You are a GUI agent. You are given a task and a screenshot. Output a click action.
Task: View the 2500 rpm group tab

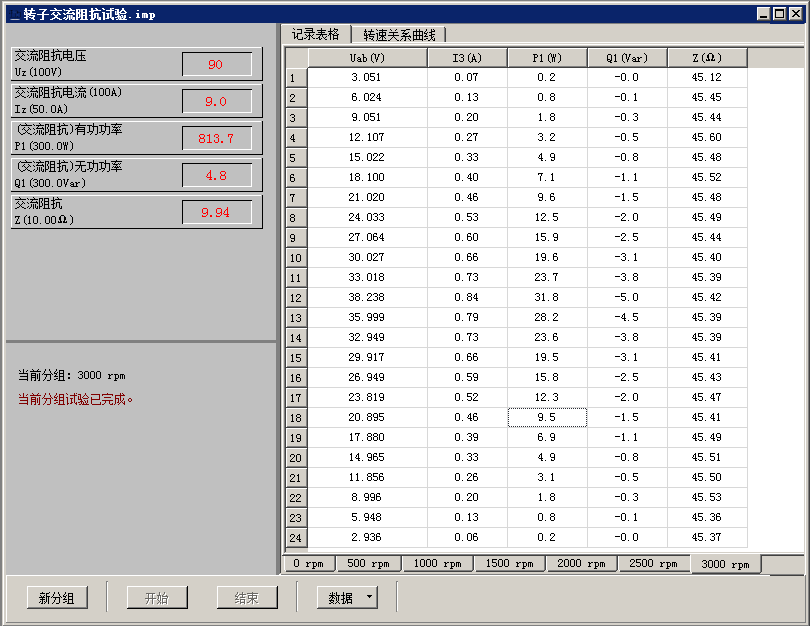click(654, 564)
